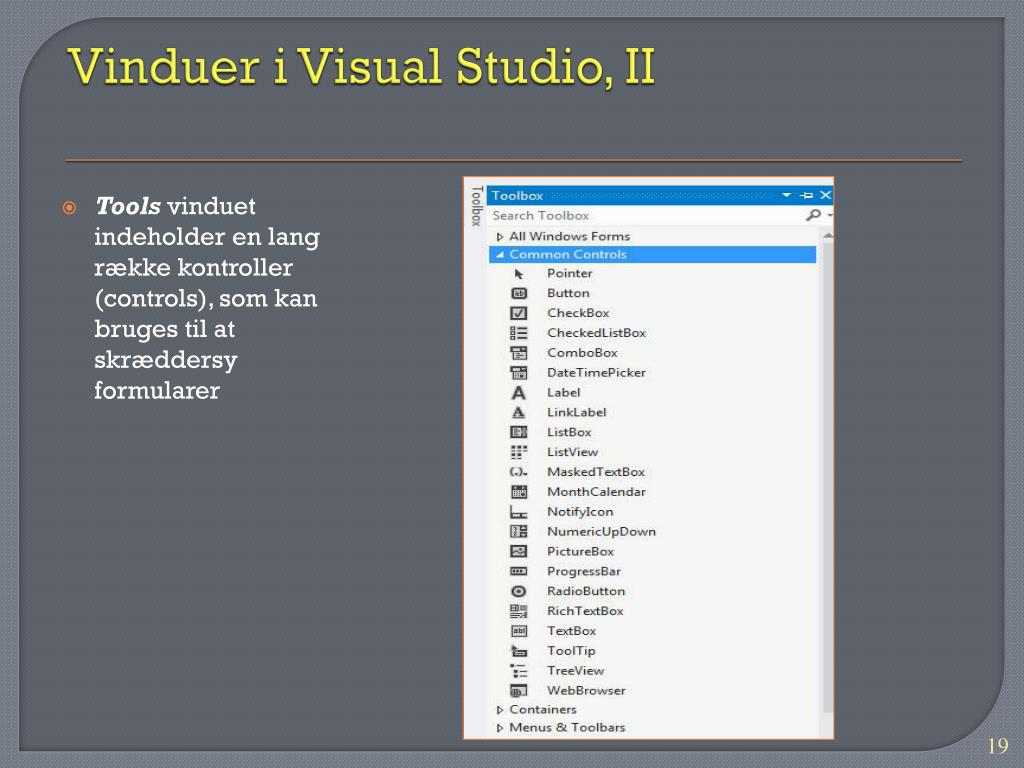The width and height of the screenshot is (1024, 768).
Task: Pick the Button control icon
Action: pos(519,293)
